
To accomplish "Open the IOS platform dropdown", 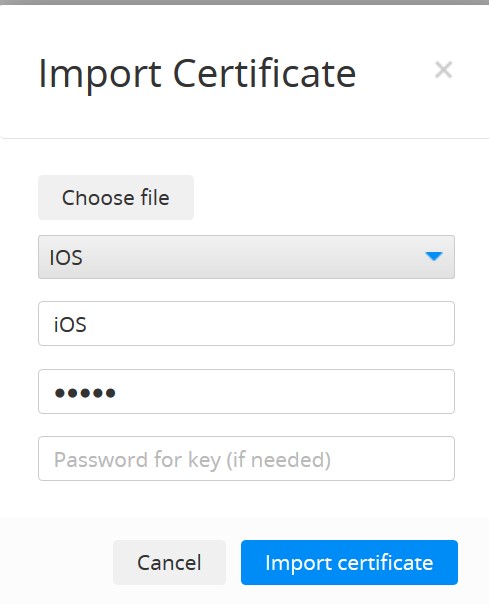I will pyautogui.click(x=246, y=257).
